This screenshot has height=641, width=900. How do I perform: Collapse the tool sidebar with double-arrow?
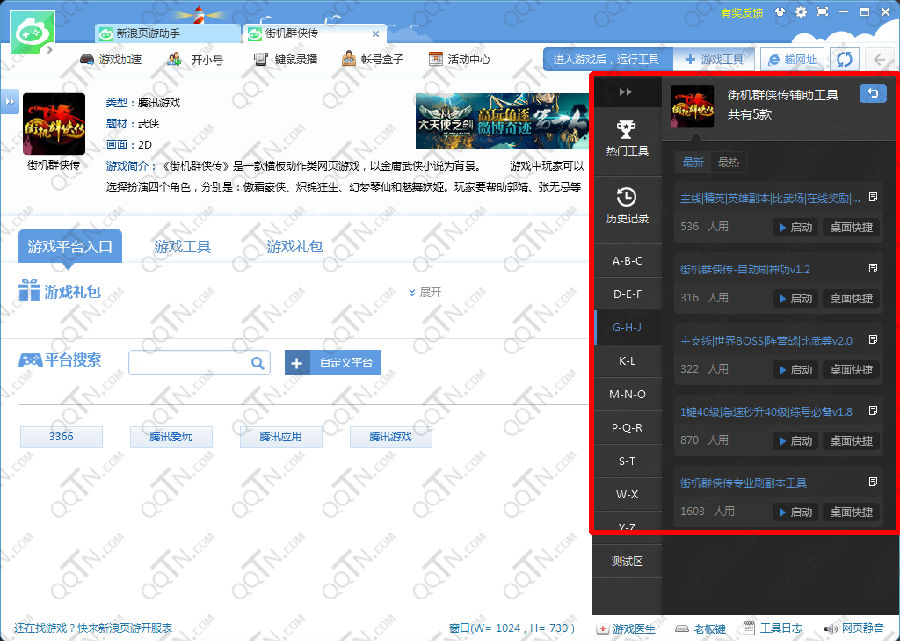[x=627, y=92]
